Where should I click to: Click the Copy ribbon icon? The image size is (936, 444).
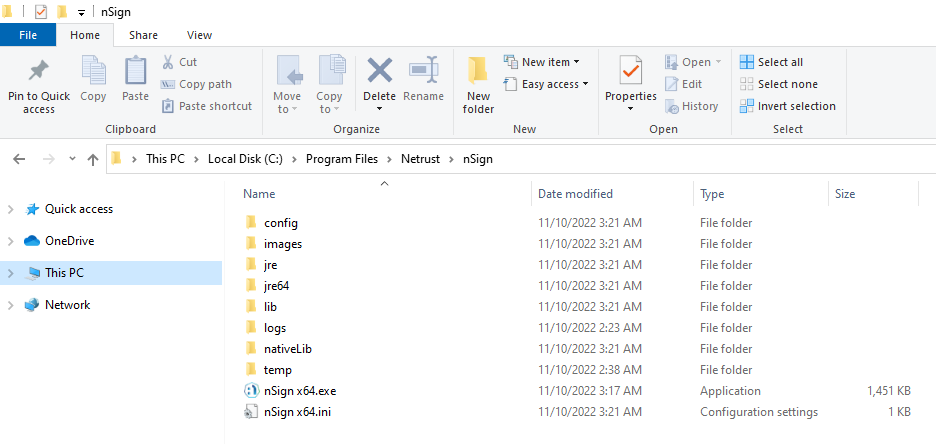click(x=93, y=71)
